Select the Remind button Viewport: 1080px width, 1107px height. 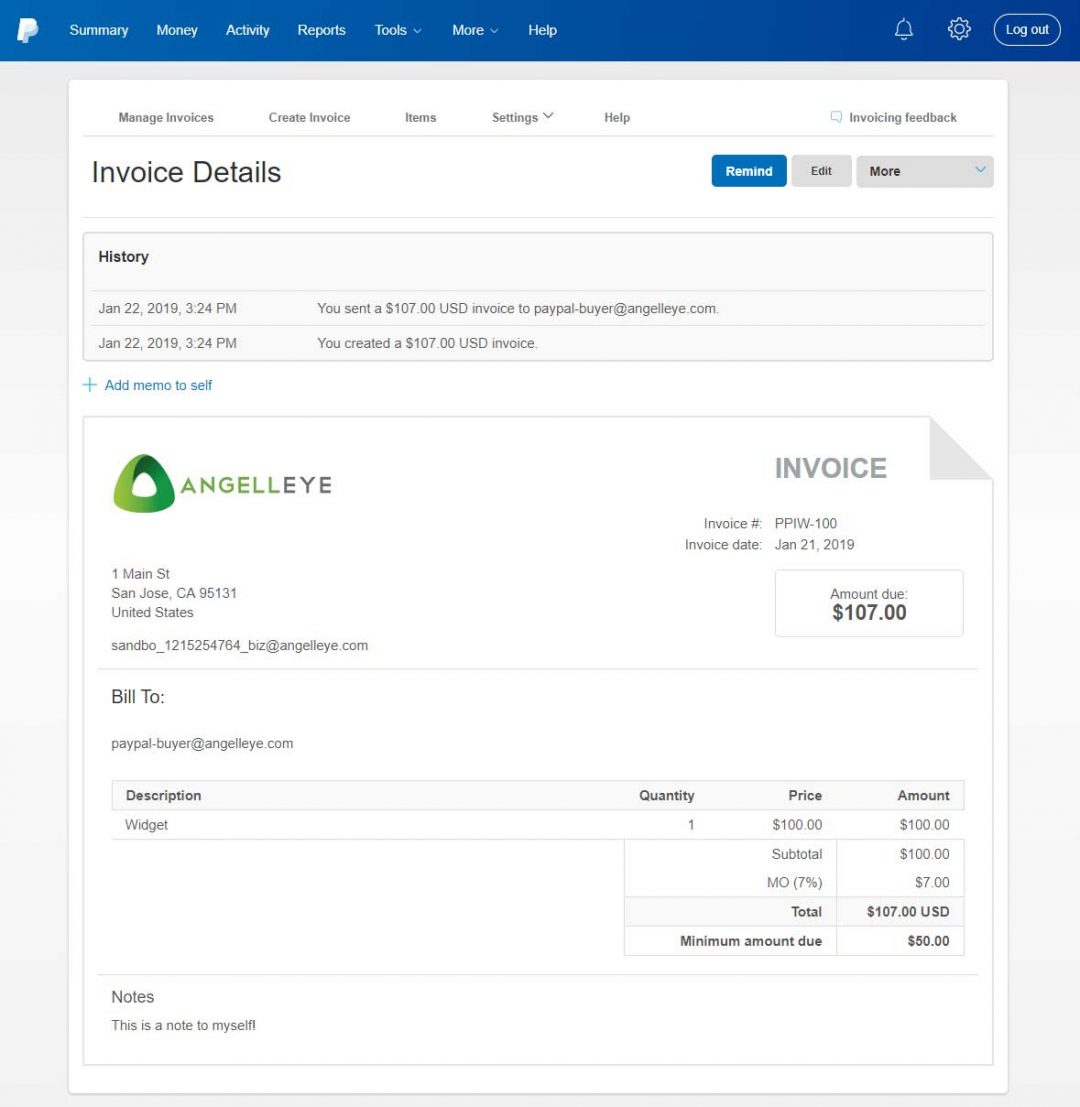[x=748, y=171]
